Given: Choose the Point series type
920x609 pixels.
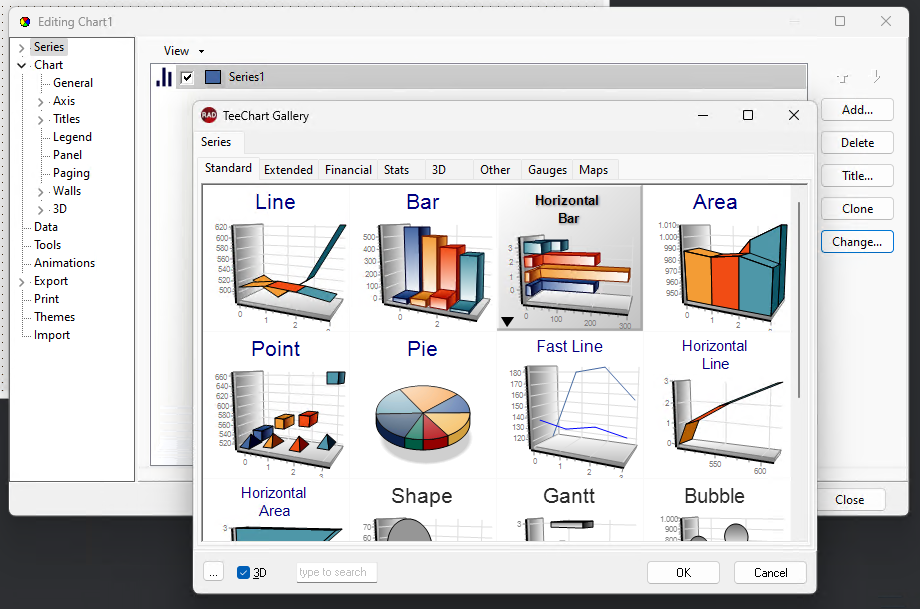Looking at the screenshot, I should click(276, 405).
